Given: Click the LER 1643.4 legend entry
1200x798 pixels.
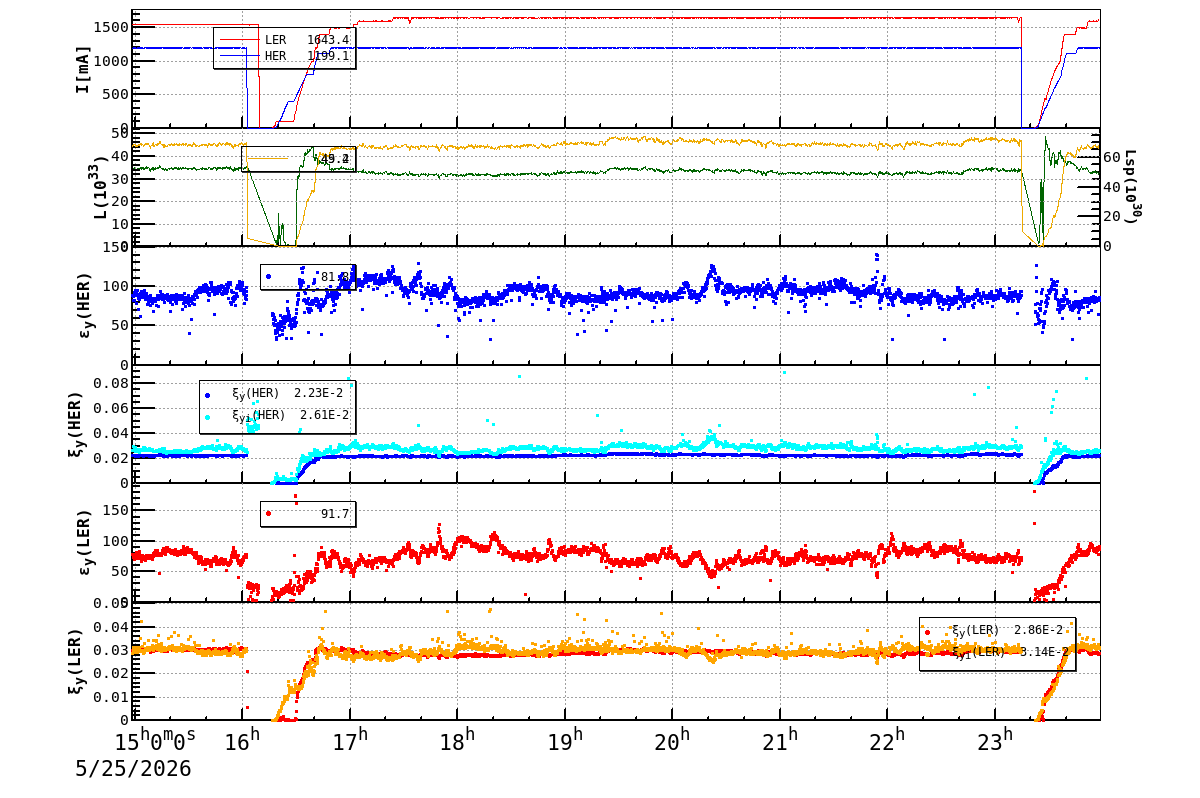Looking at the screenshot, I should (x=285, y=40).
